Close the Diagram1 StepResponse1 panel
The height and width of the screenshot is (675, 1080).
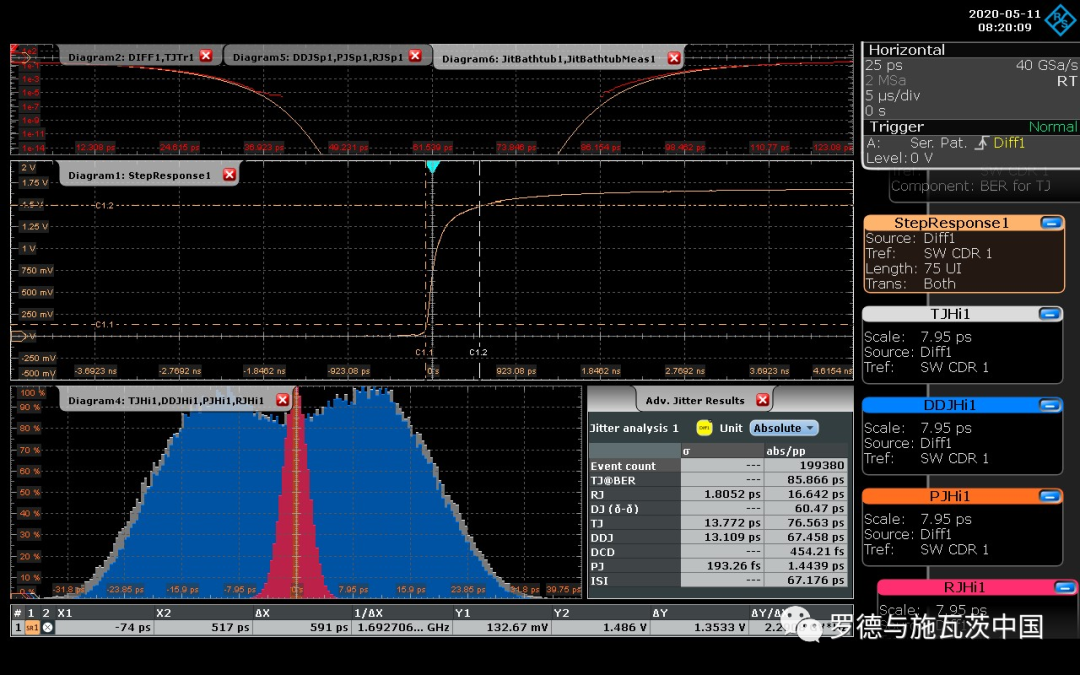point(229,175)
